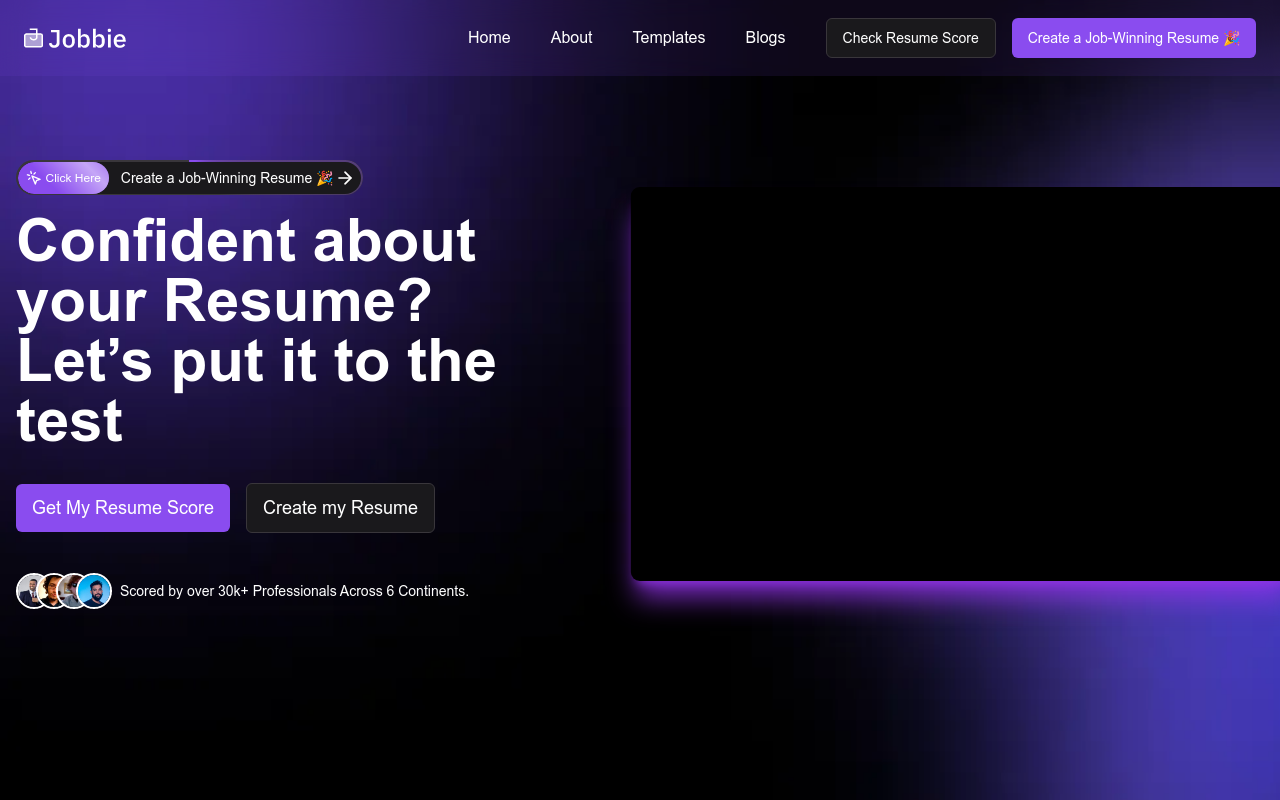Click the purple Click Here badge
The height and width of the screenshot is (800, 1280).
pos(64,178)
